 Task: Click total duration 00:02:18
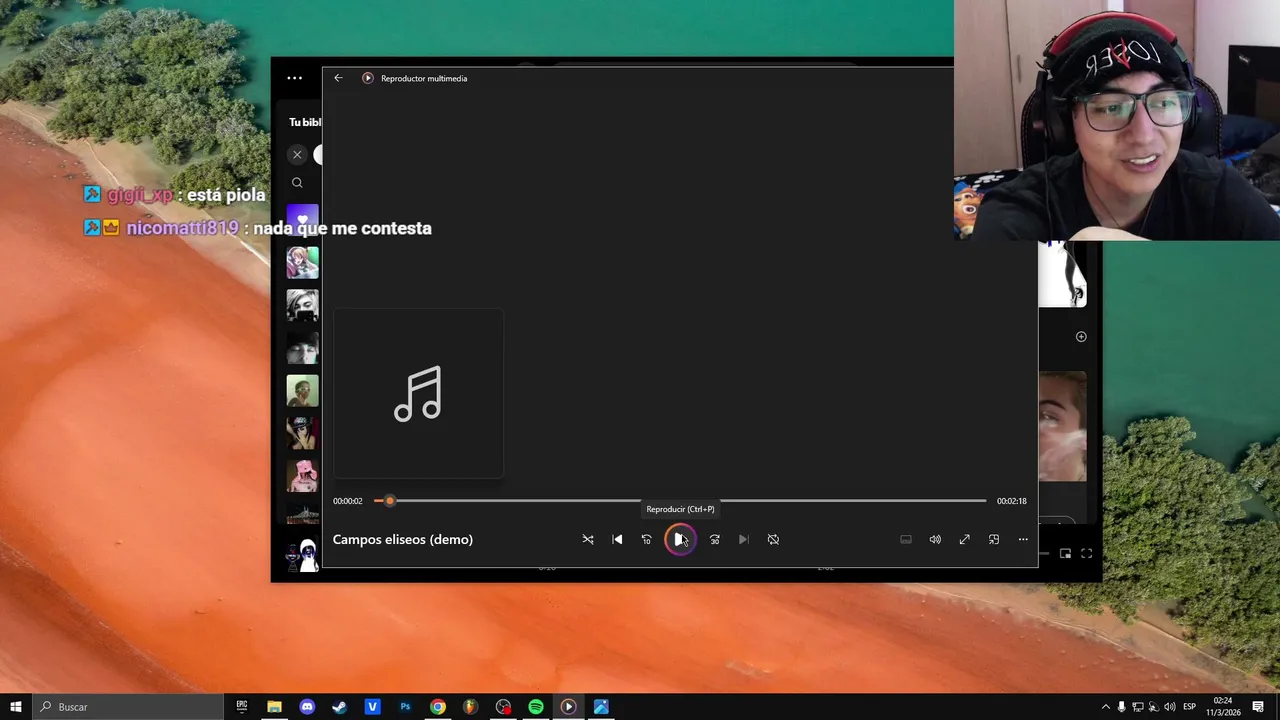[1012, 501]
